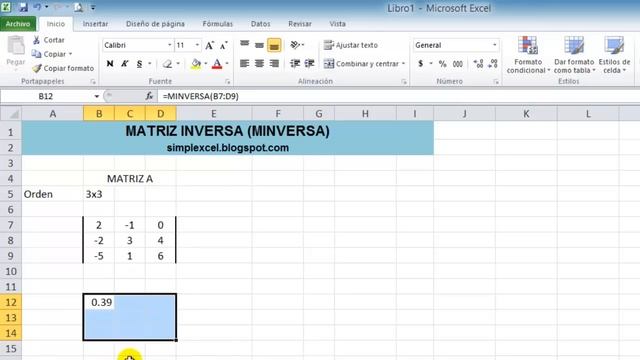Click the insert function fx button
Screen dimensions: 640x360
click(x=149, y=96)
